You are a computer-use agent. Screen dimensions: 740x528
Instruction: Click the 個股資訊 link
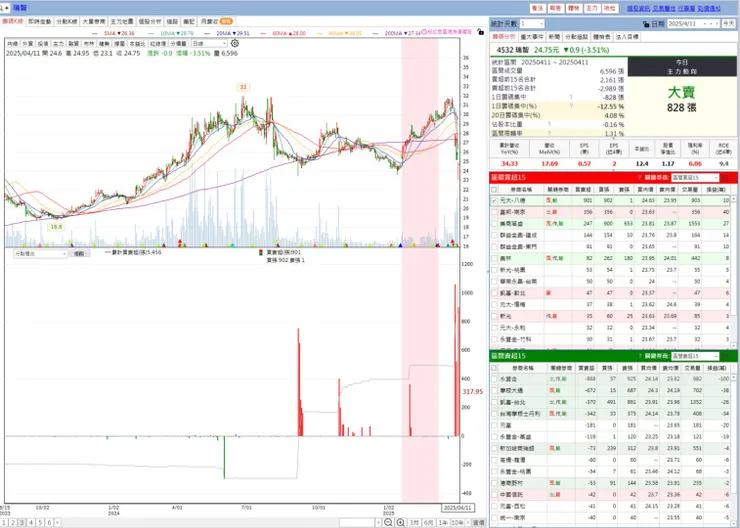tap(638, 8)
